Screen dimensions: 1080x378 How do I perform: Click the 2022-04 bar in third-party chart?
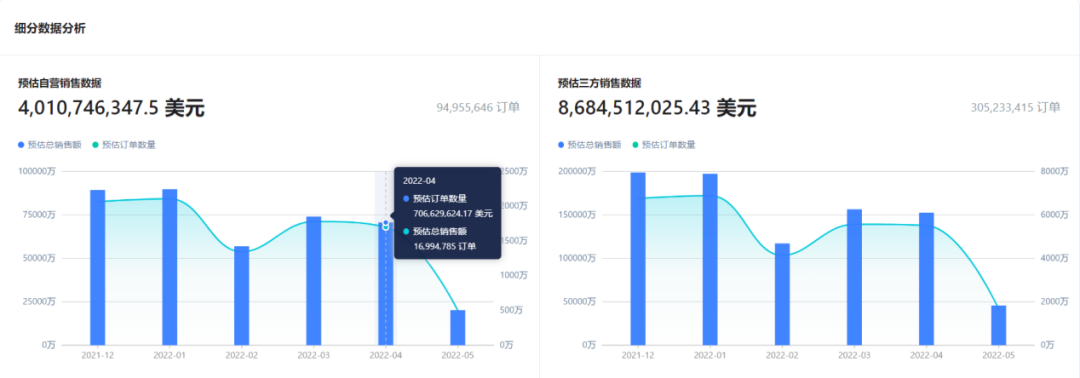click(x=926, y=279)
